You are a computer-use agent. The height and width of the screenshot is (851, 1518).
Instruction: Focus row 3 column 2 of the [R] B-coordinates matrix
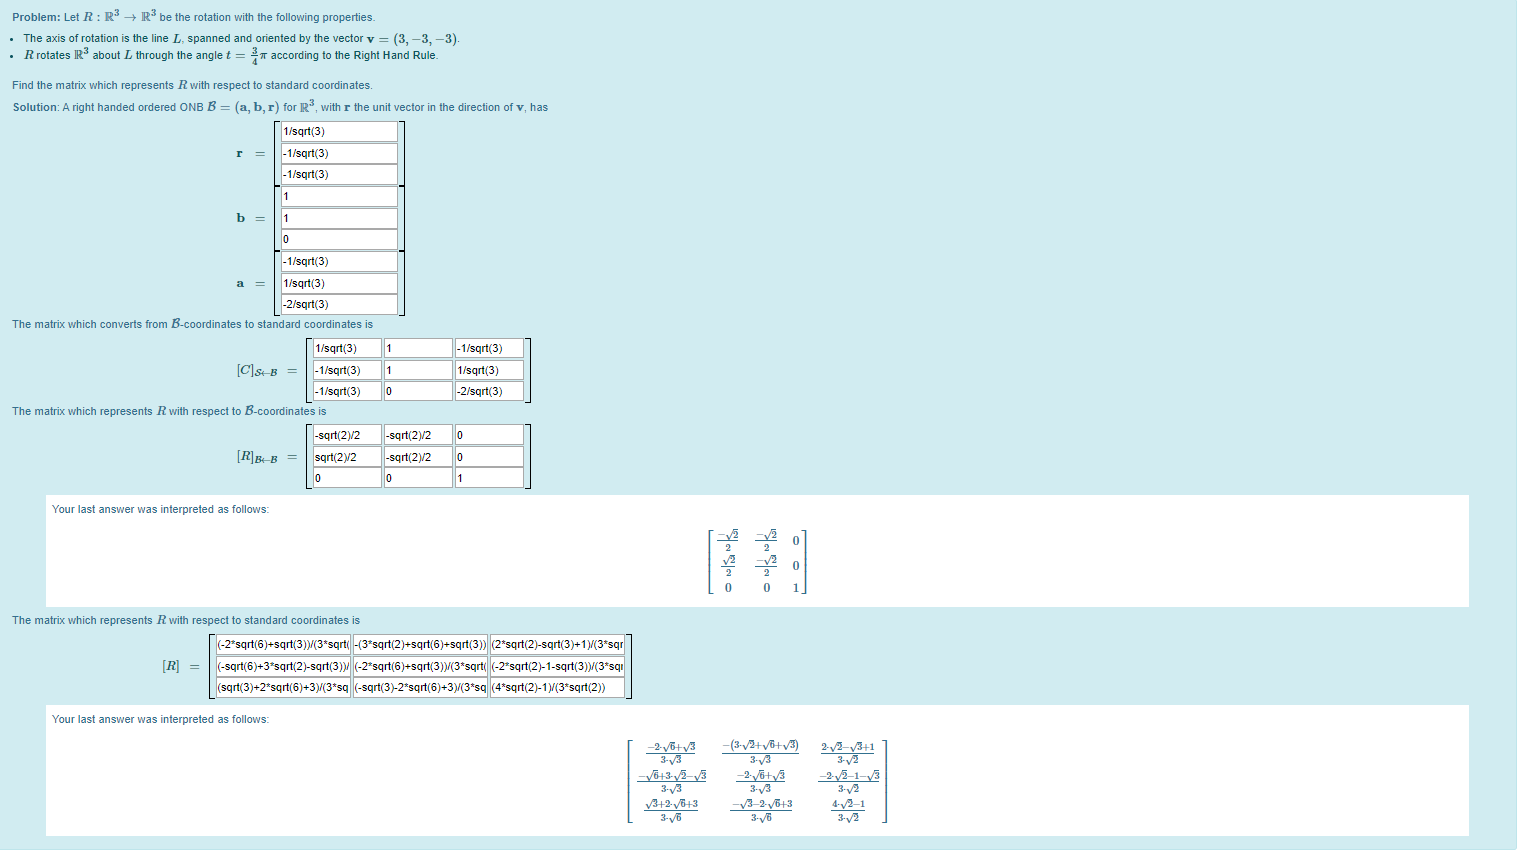pos(418,478)
